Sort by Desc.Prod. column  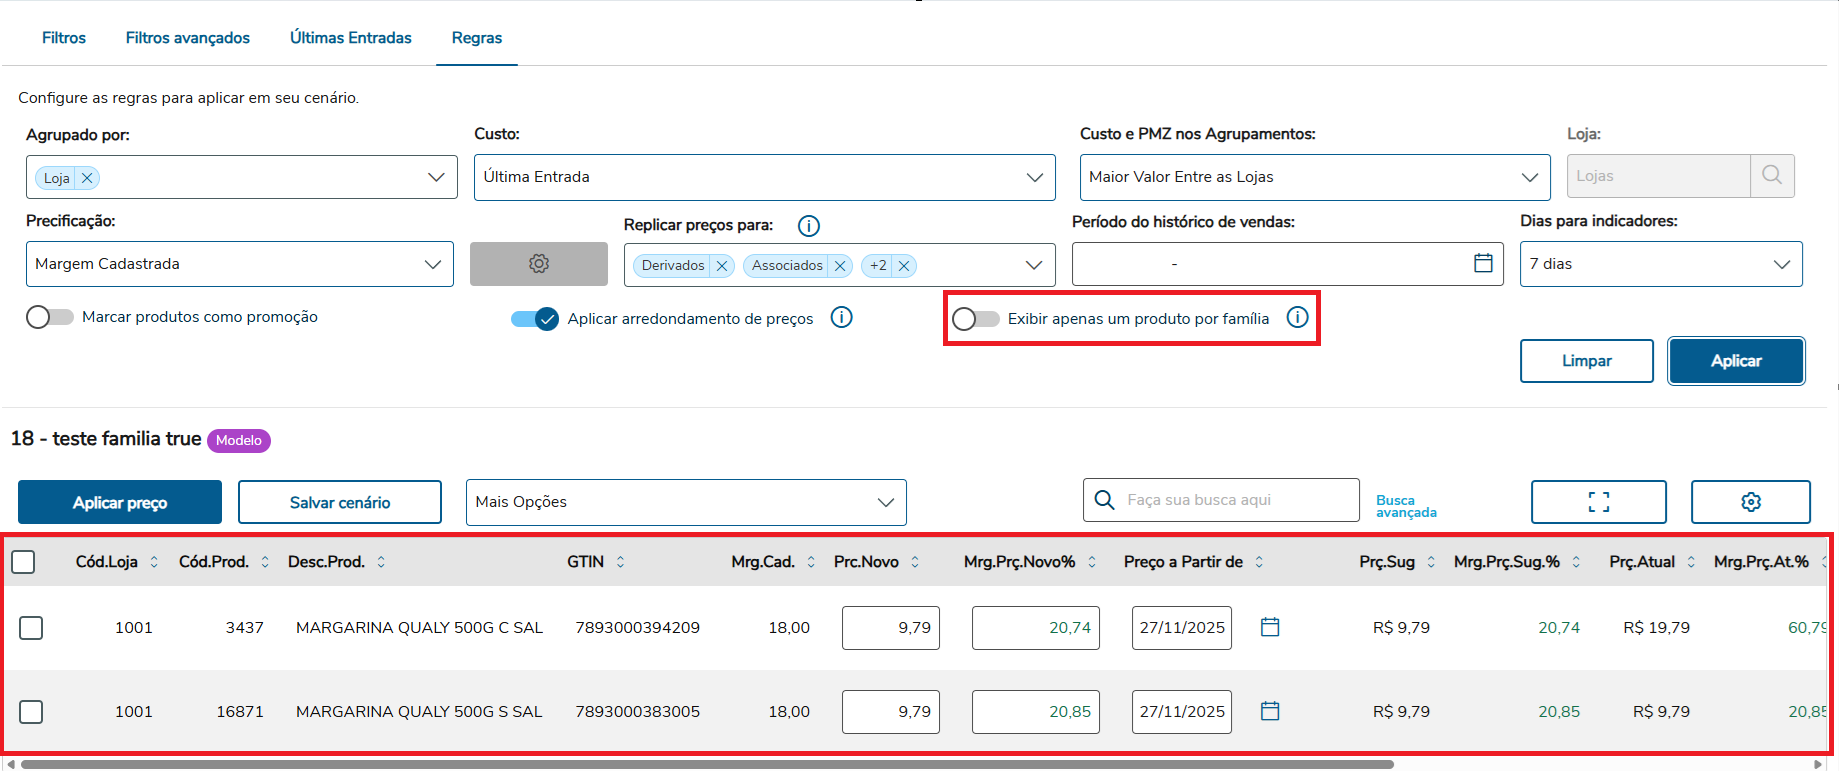click(x=381, y=562)
